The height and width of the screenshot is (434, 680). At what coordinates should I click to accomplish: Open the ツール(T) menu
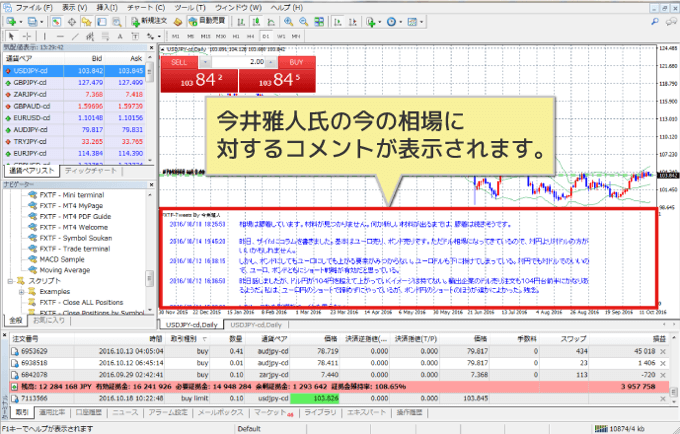[190, 7]
